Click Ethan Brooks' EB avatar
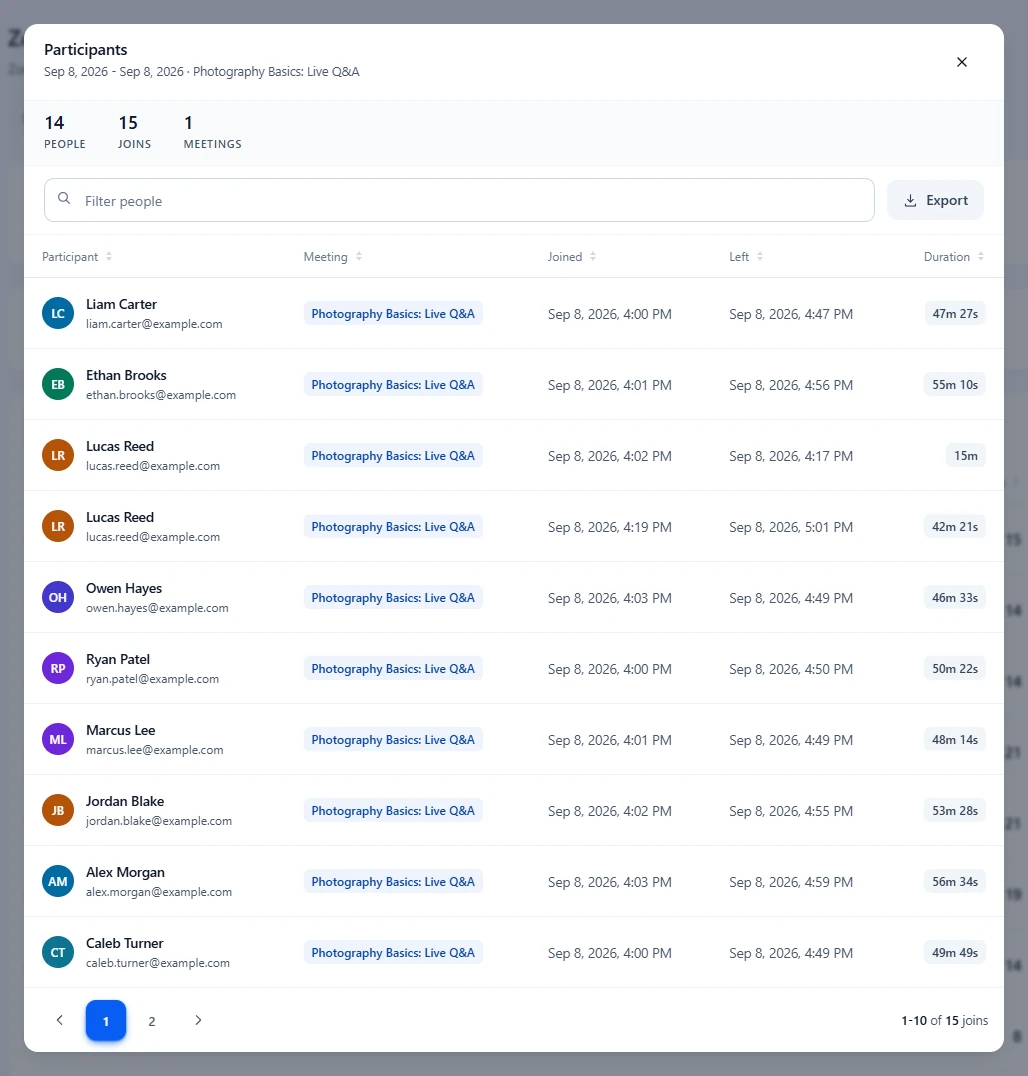1028x1076 pixels. click(x=58, y=385)
